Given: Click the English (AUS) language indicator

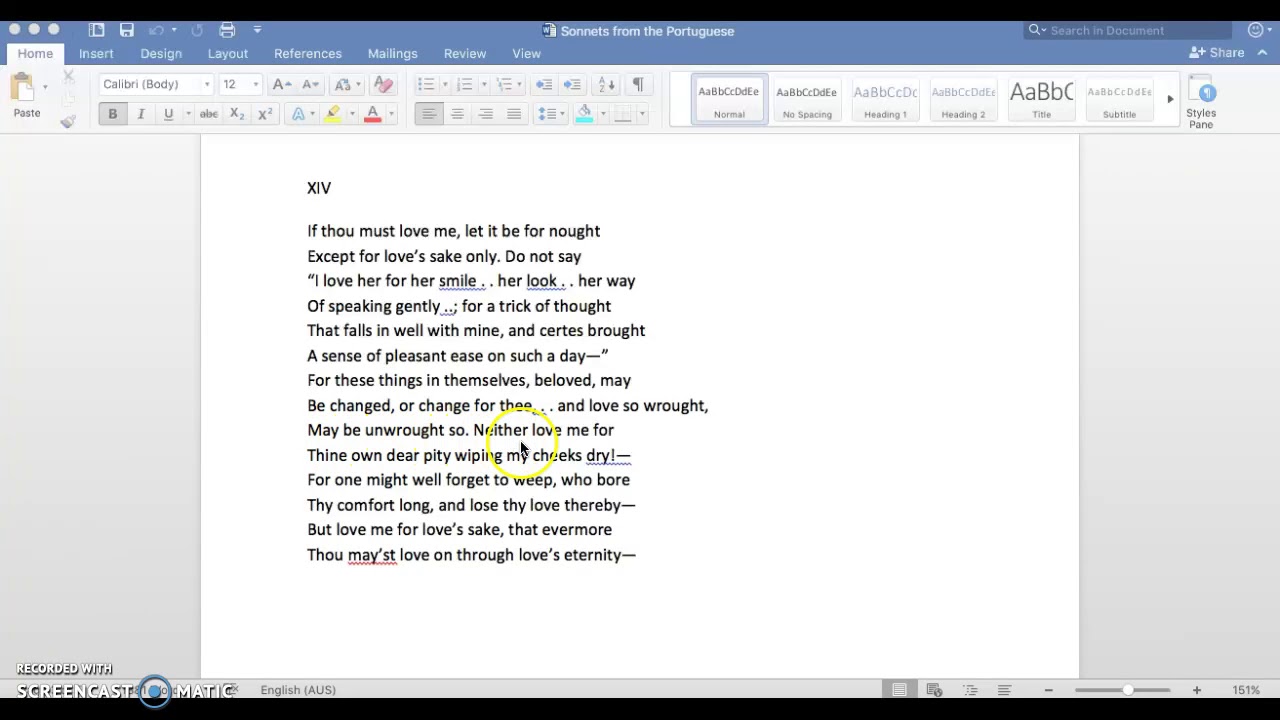Looking at the screenshot, I should tap(298, 690).
